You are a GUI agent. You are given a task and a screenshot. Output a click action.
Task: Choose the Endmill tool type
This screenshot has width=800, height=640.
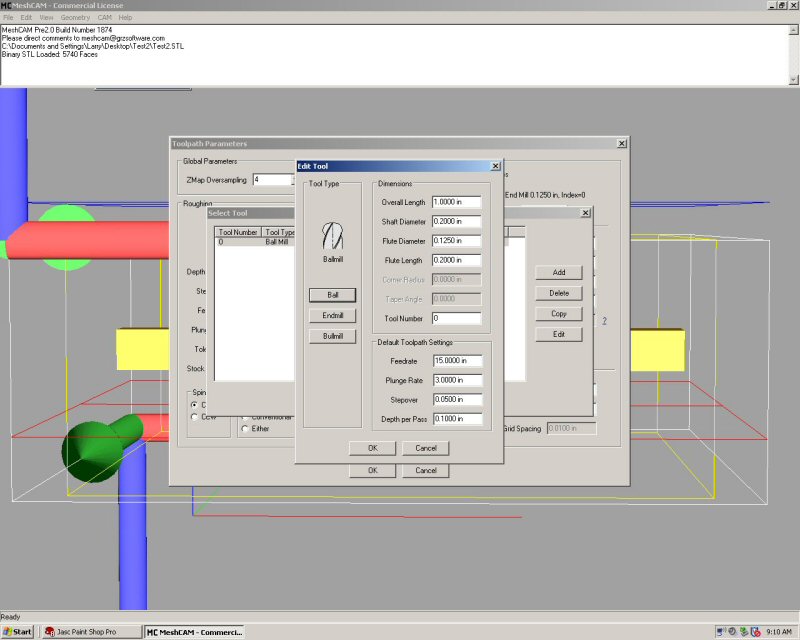(x=331, y=316)
